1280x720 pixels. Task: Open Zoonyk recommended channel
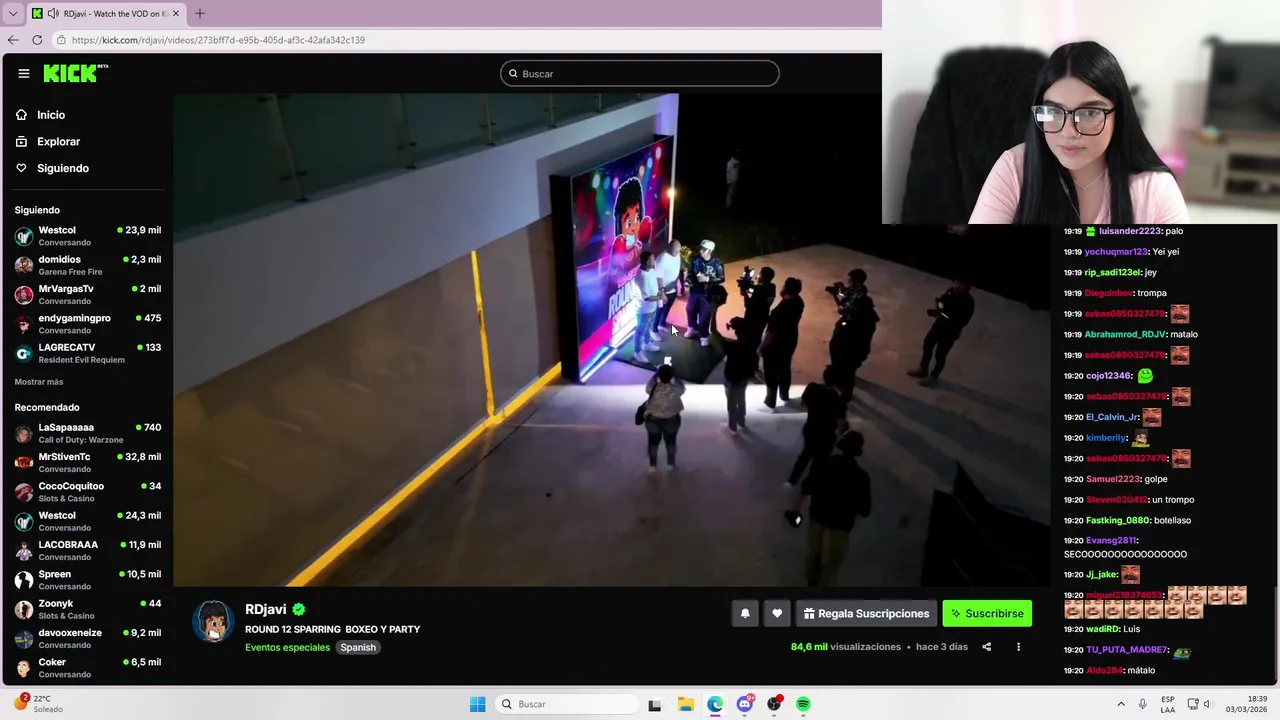[x=88, y=609]
